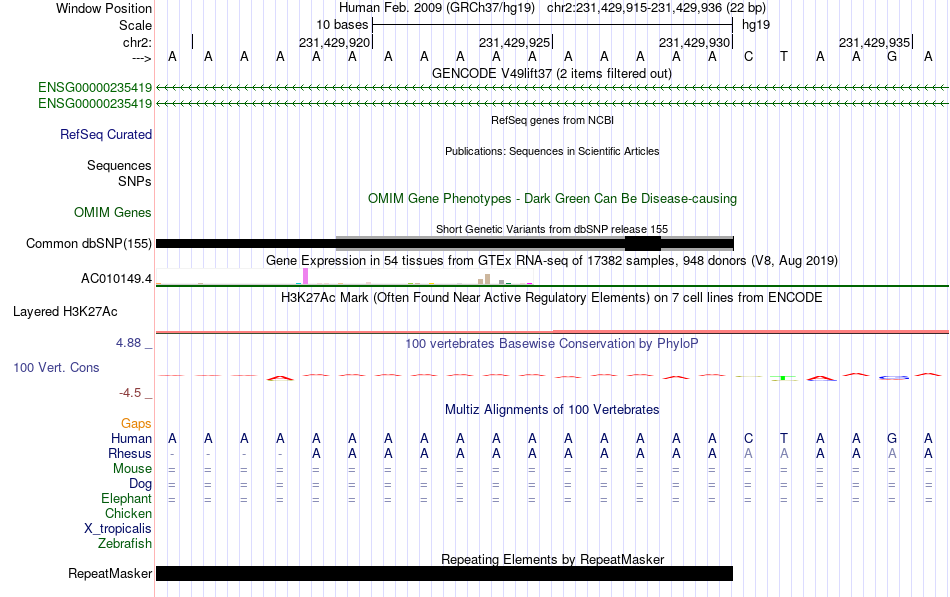Select the Elephant alignment row label

coord(127,498)
